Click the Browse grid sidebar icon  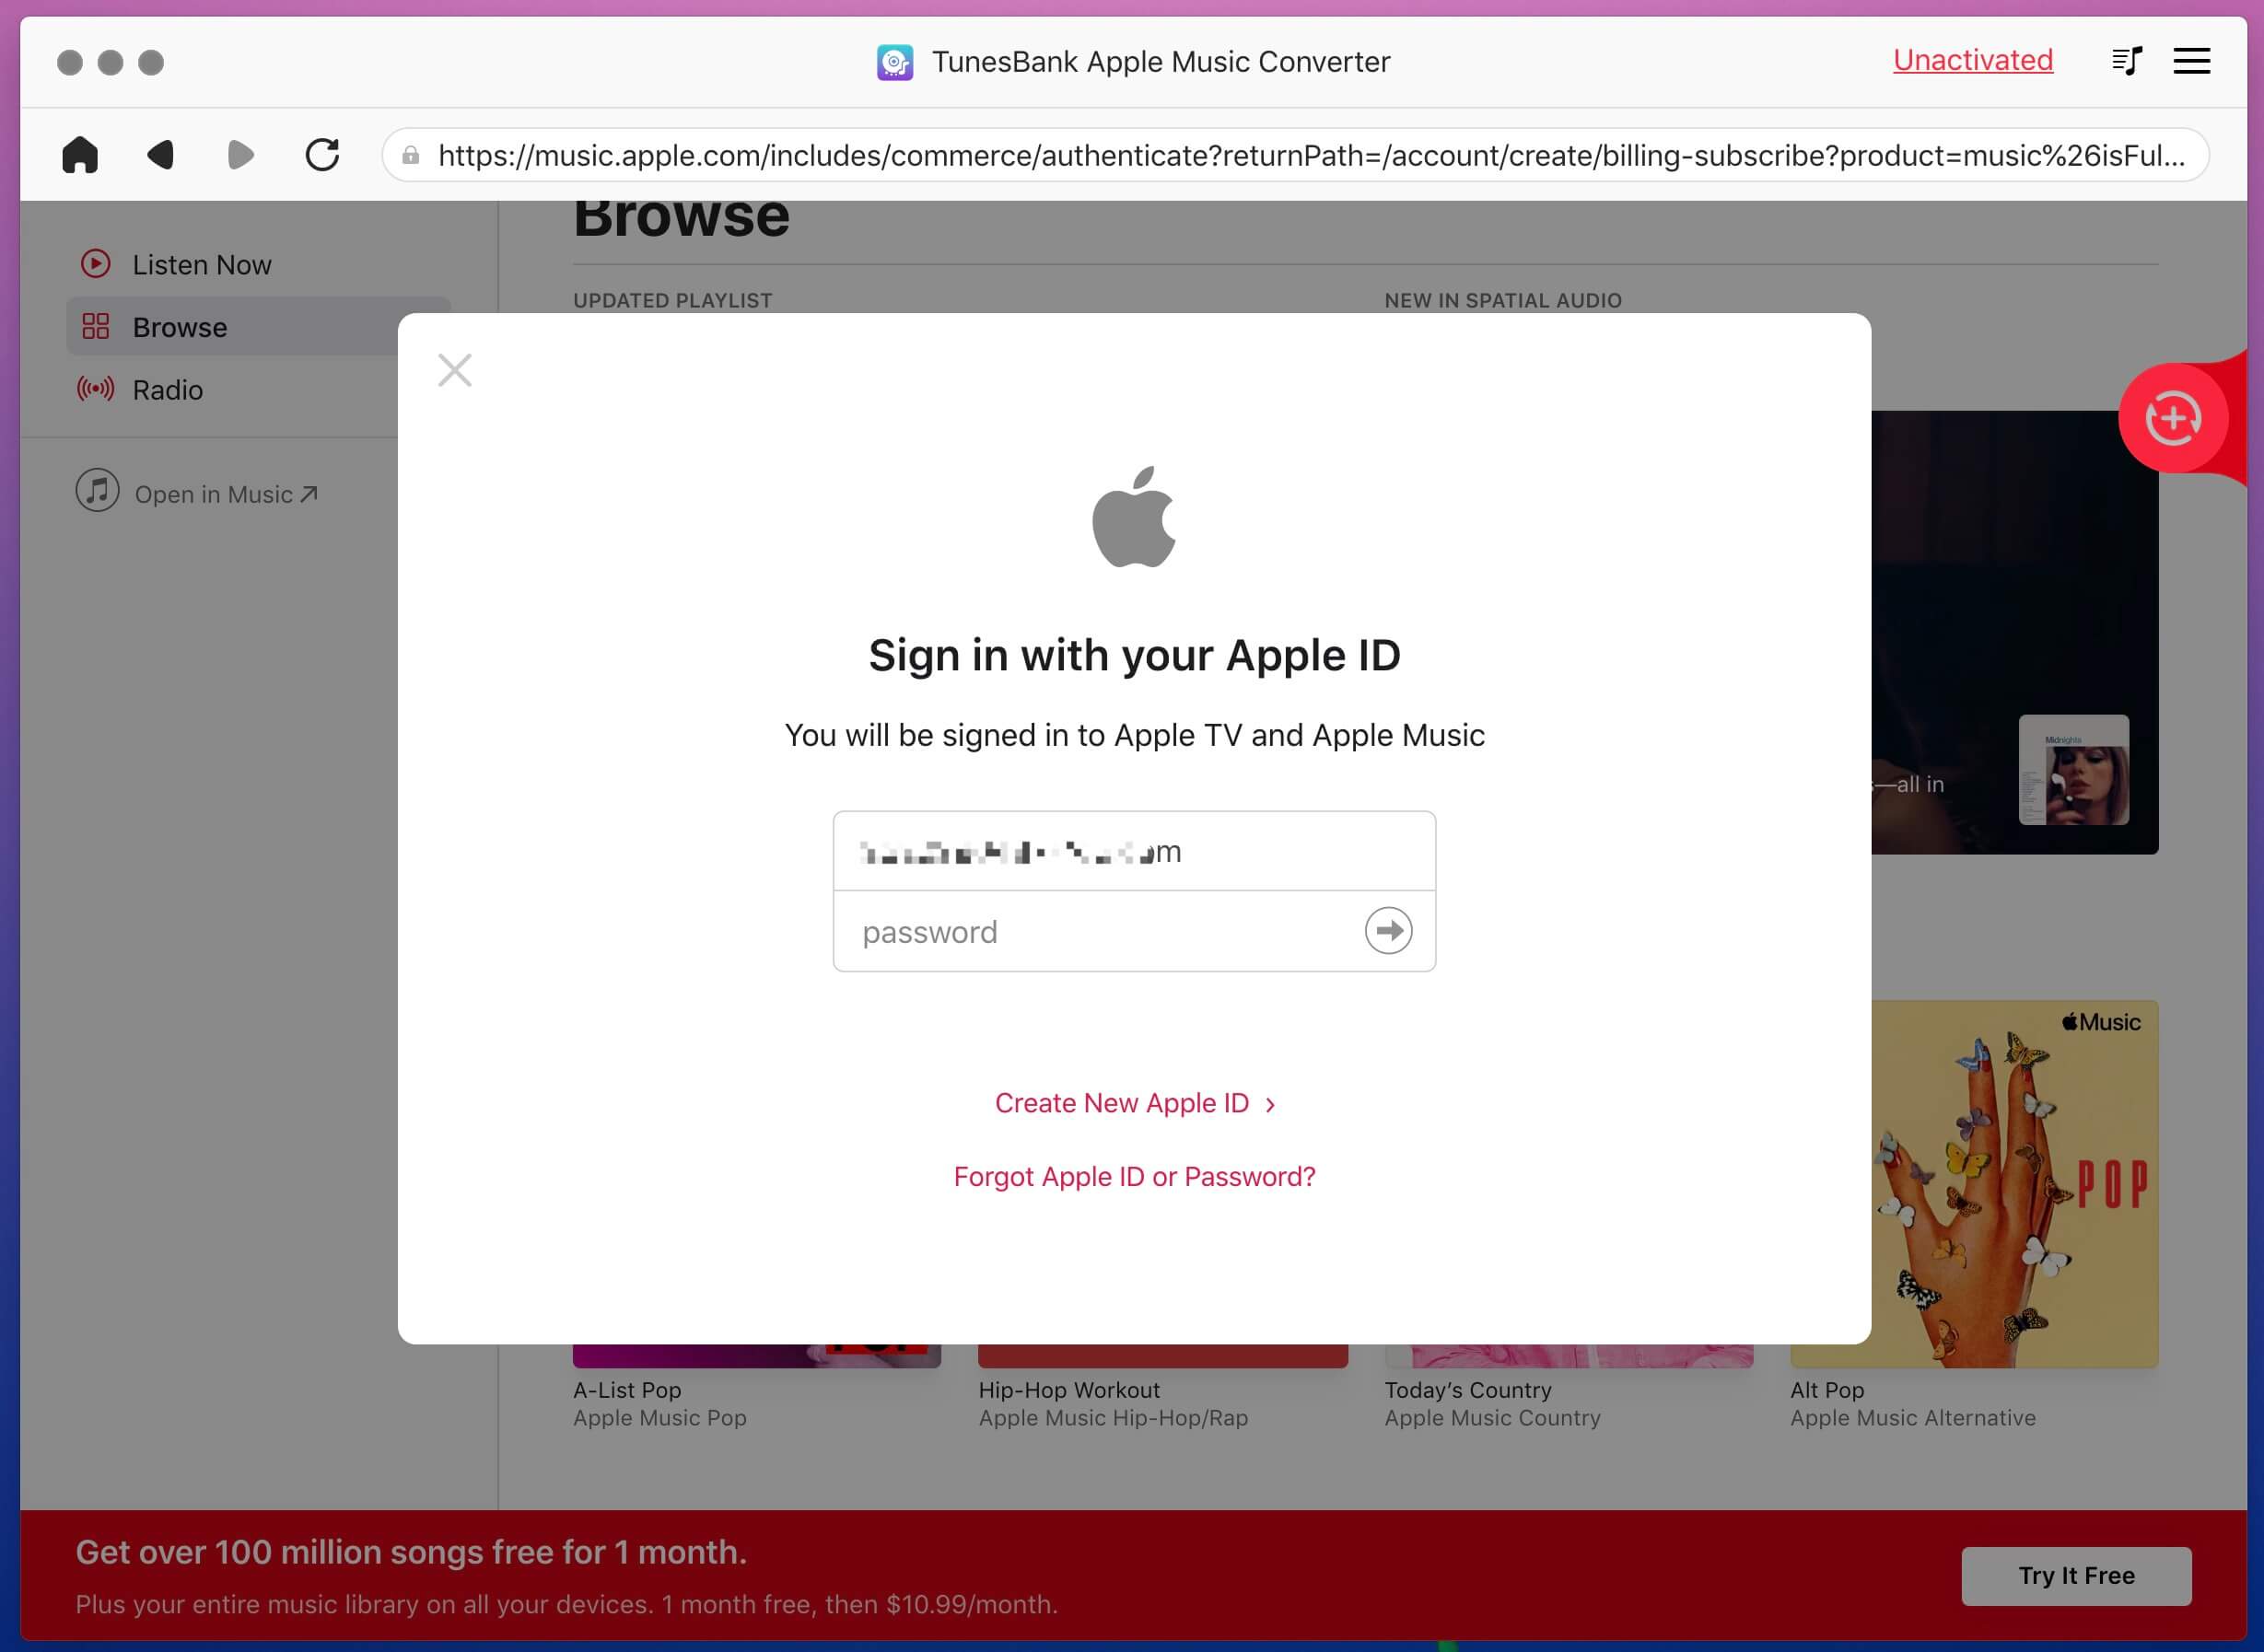tap(95, 327)
